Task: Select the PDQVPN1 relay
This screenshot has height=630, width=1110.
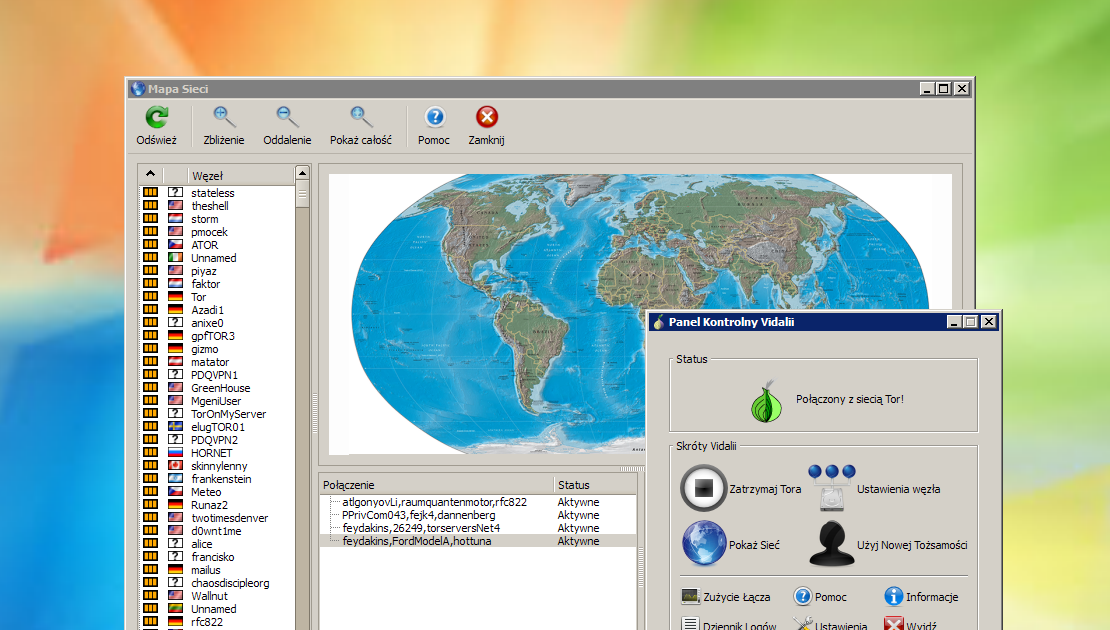Action: click(x=214, y=375)
